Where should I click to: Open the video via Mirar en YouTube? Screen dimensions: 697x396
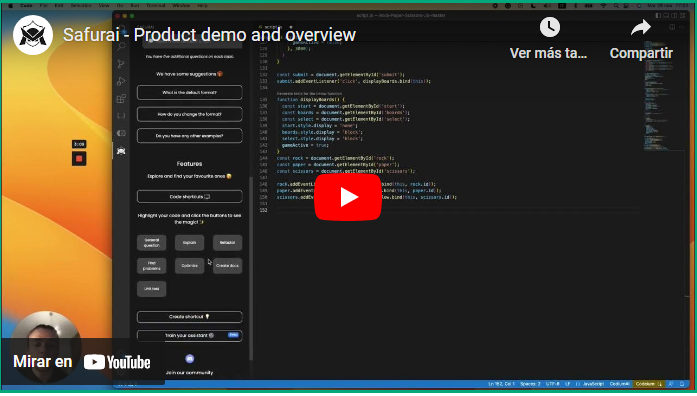82,362
